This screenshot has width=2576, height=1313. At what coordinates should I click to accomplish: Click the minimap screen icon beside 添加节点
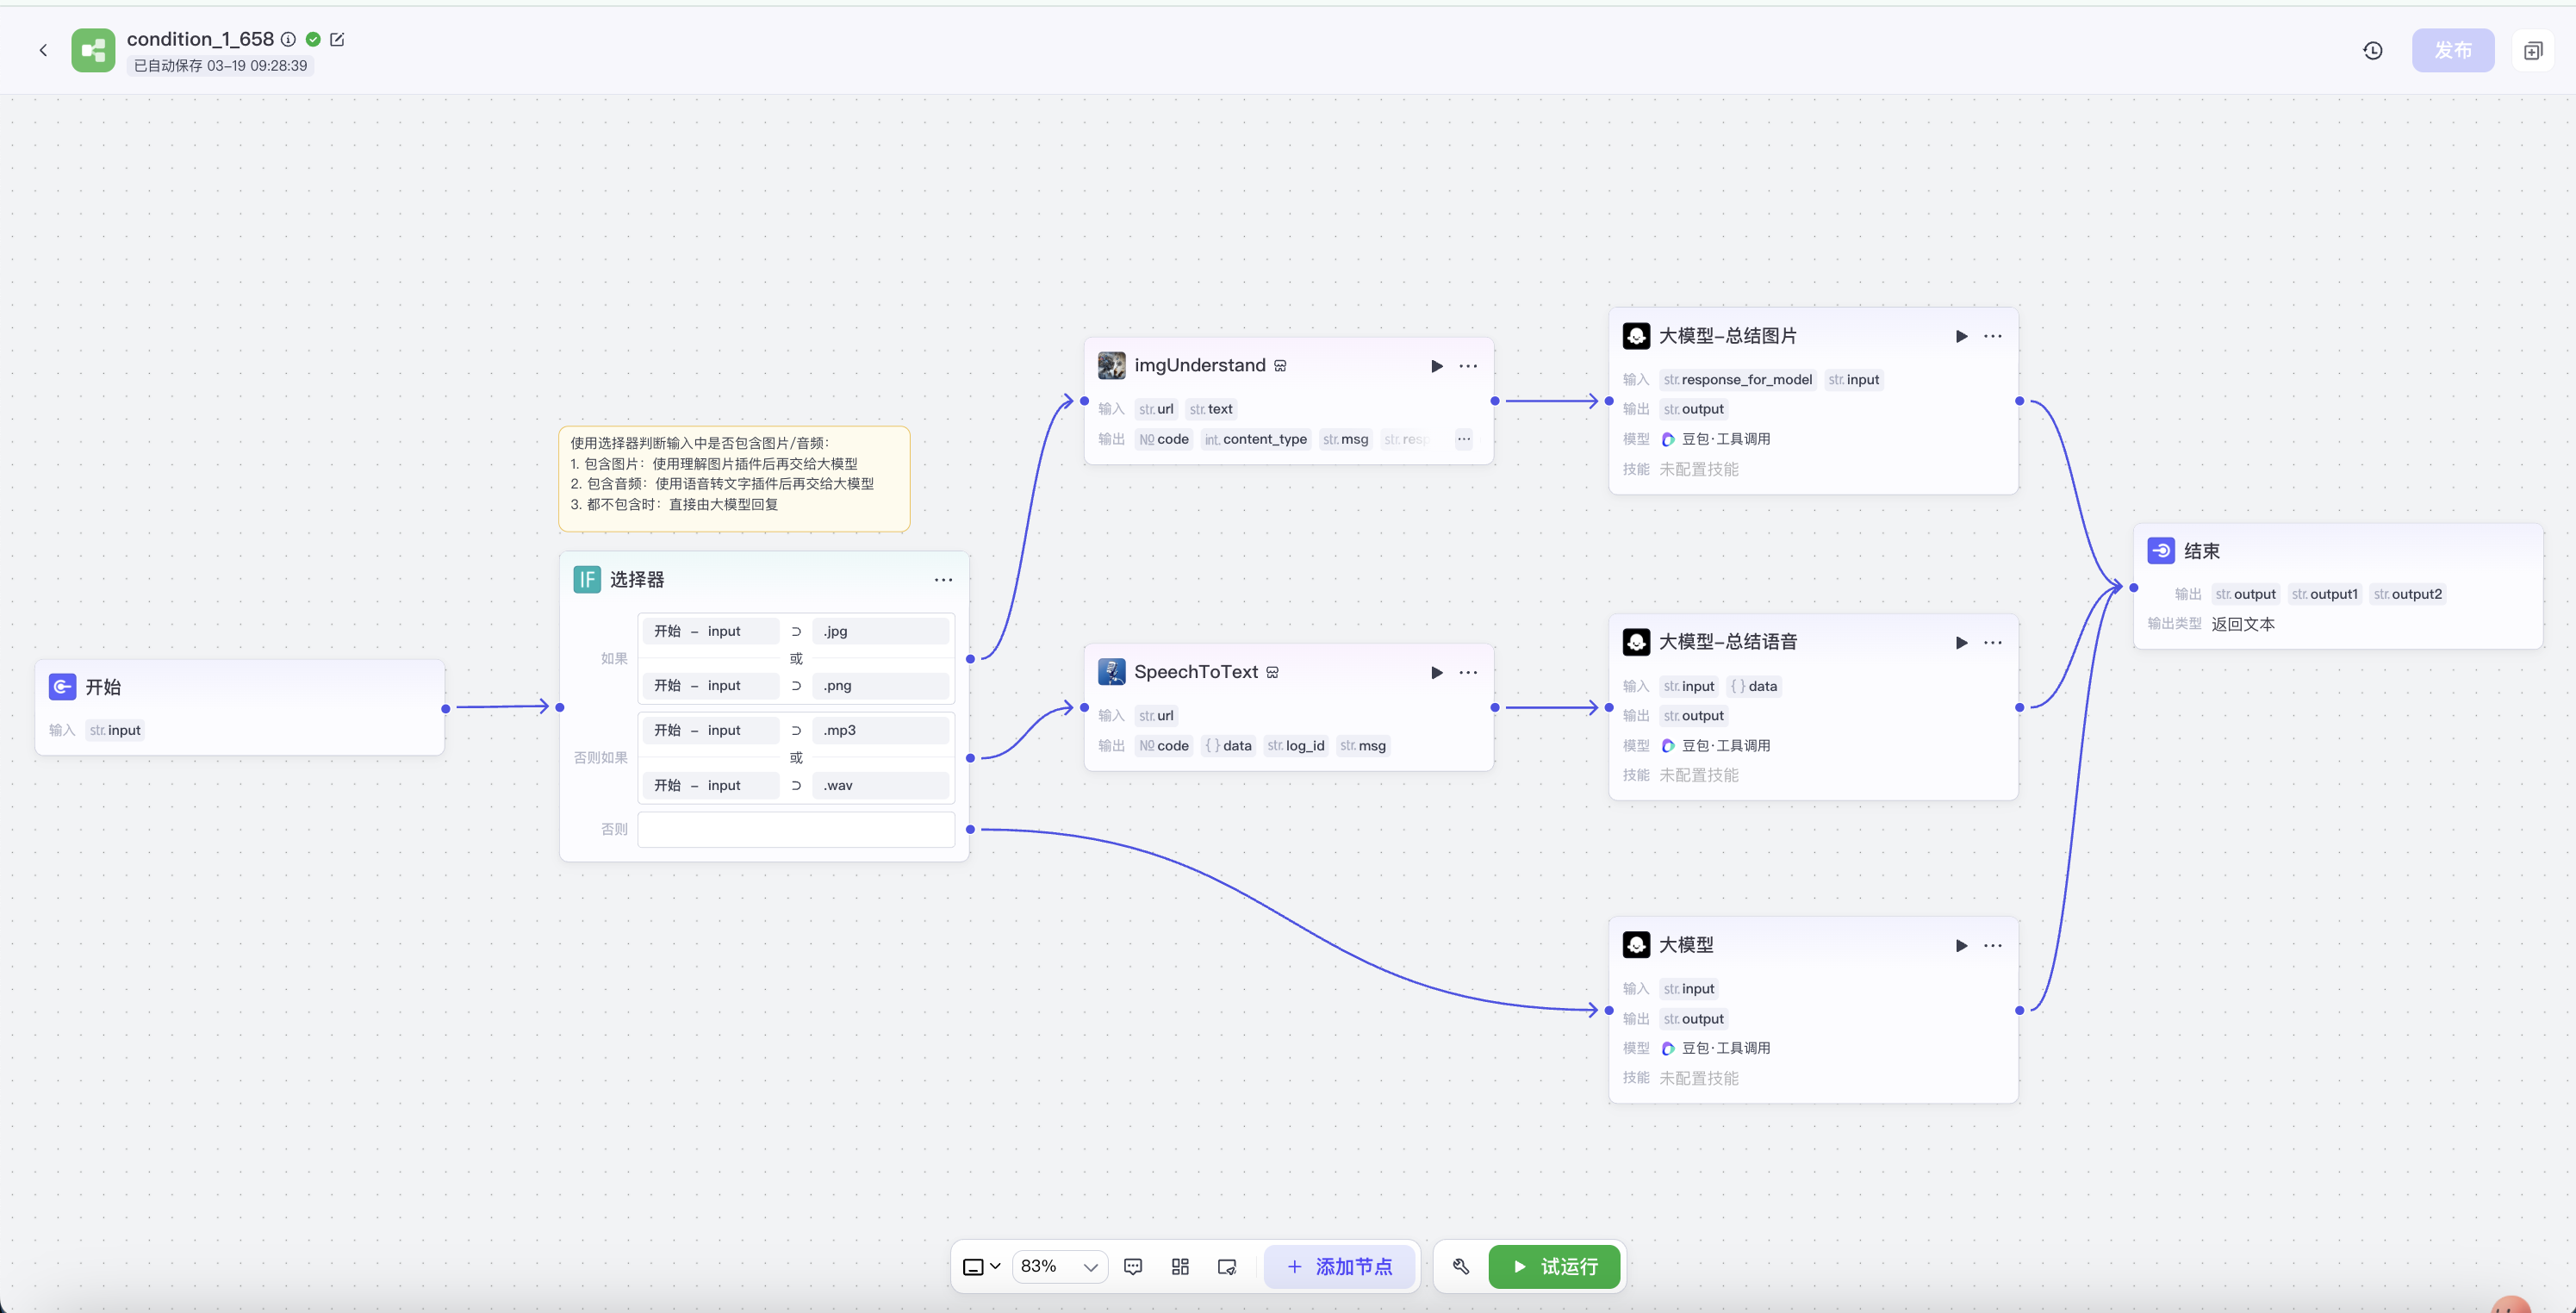tap(1227, 1266)
